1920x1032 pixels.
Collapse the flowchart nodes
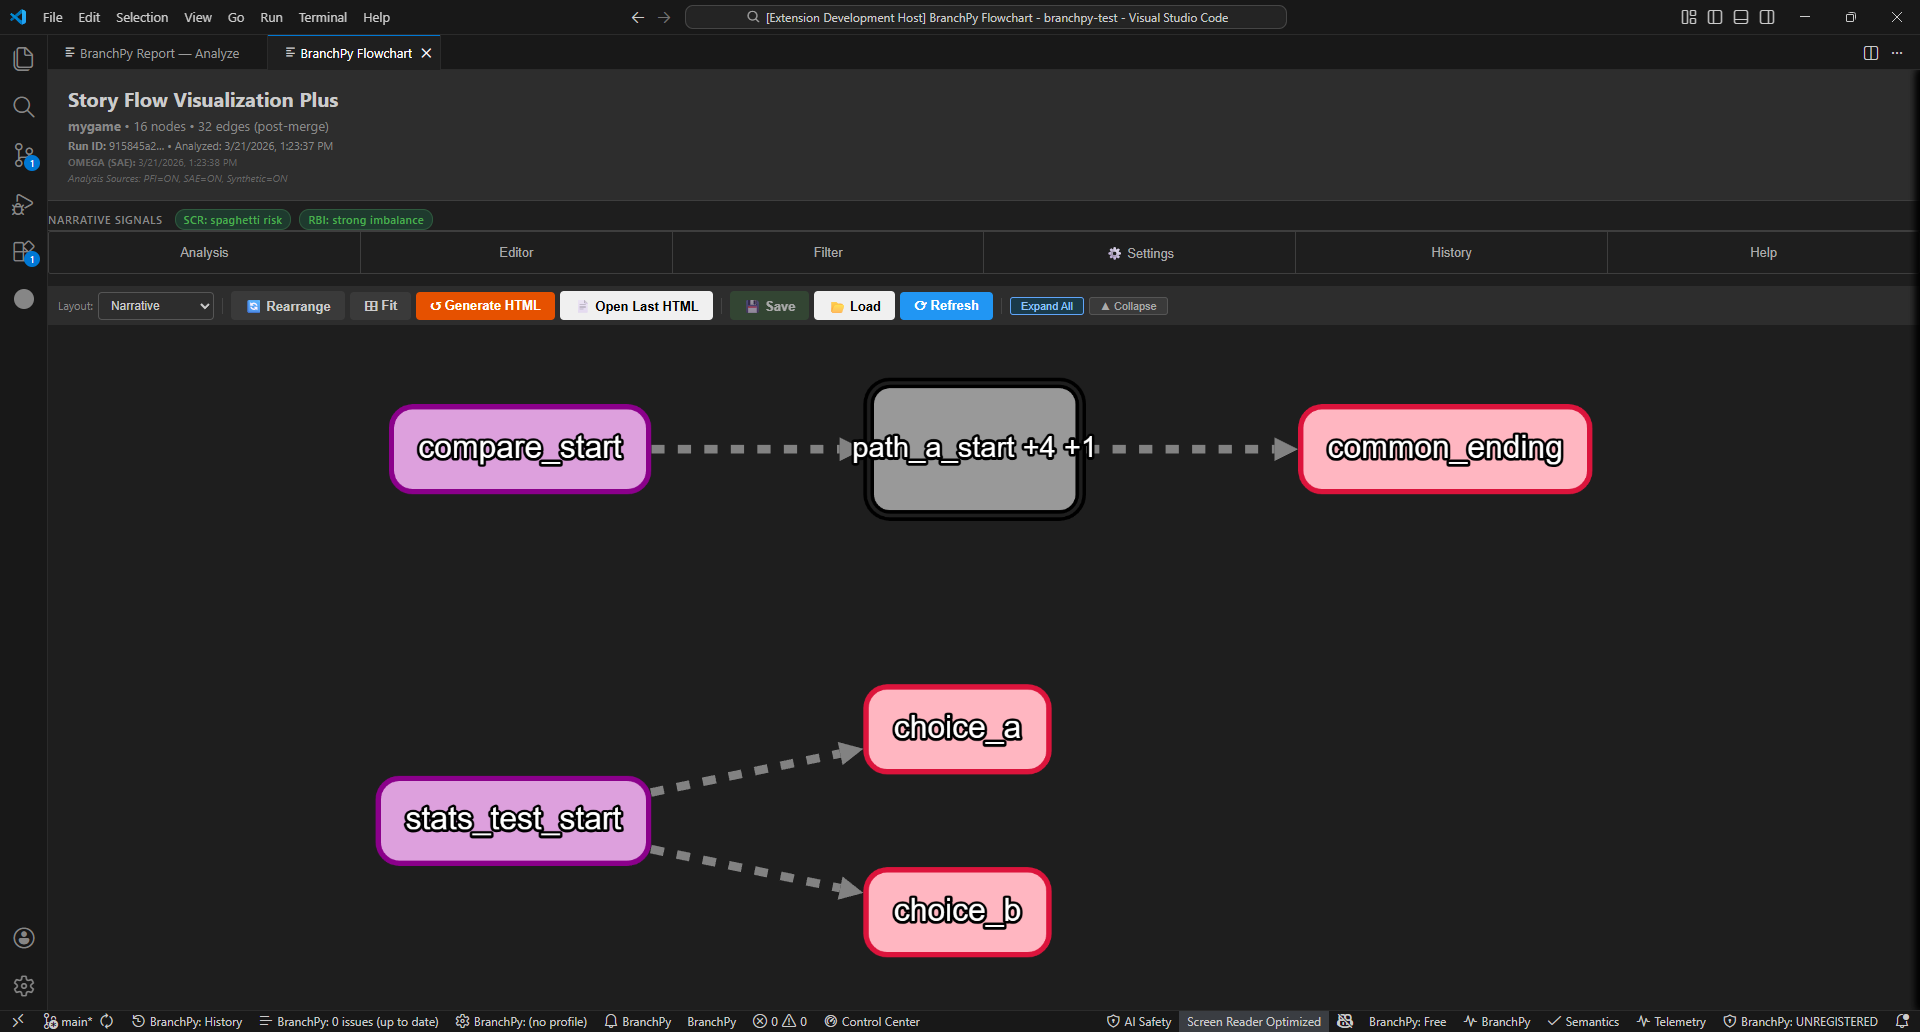click(1128, 306)
